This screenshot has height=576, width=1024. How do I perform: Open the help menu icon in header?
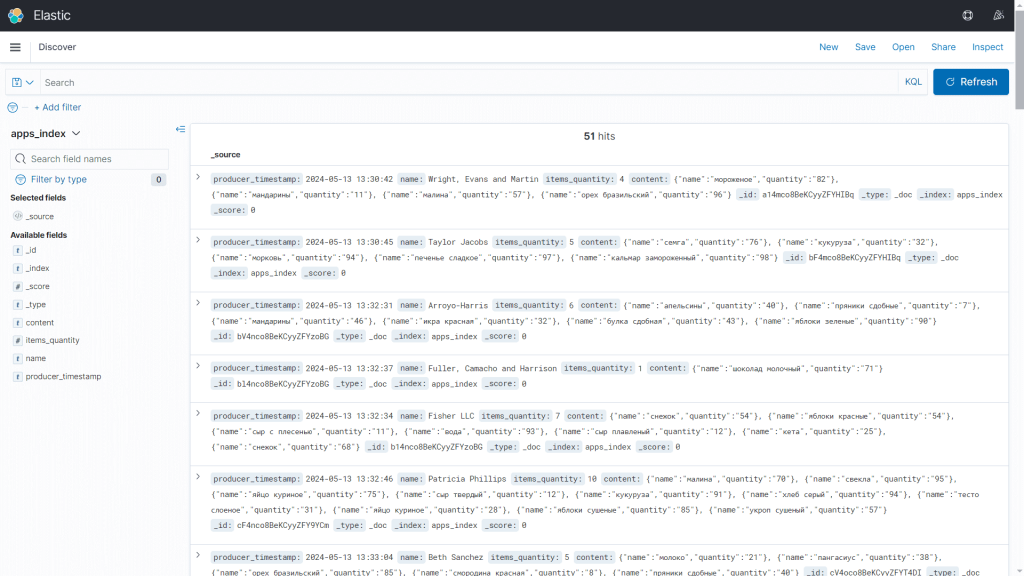coord(968,15)
